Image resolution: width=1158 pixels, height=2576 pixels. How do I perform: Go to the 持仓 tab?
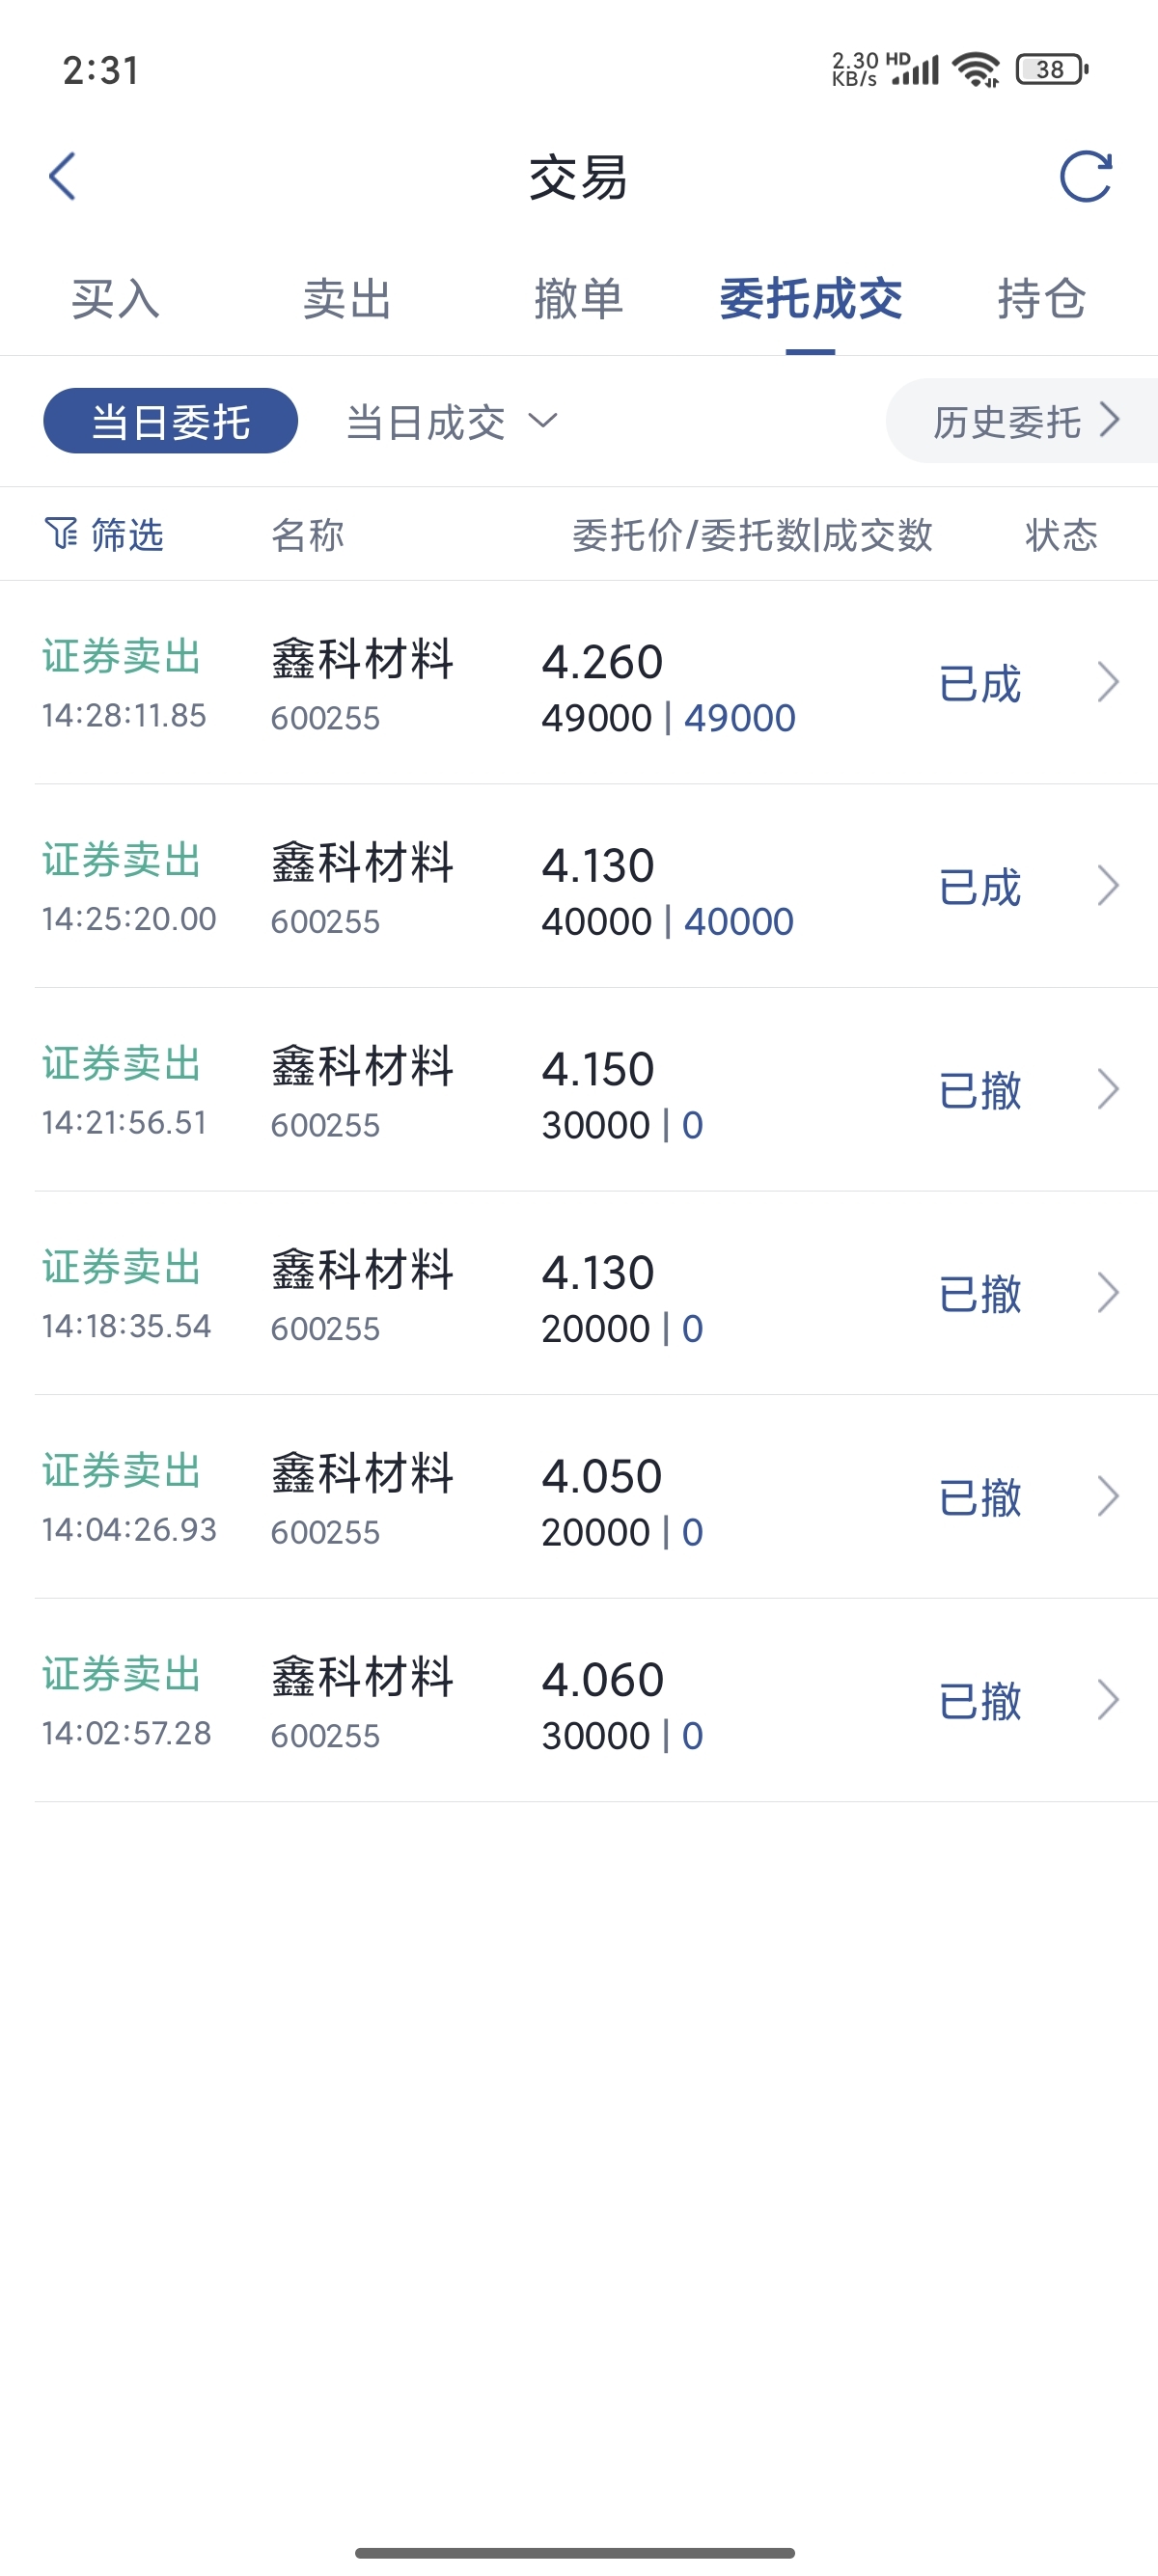click(1041, 299)
